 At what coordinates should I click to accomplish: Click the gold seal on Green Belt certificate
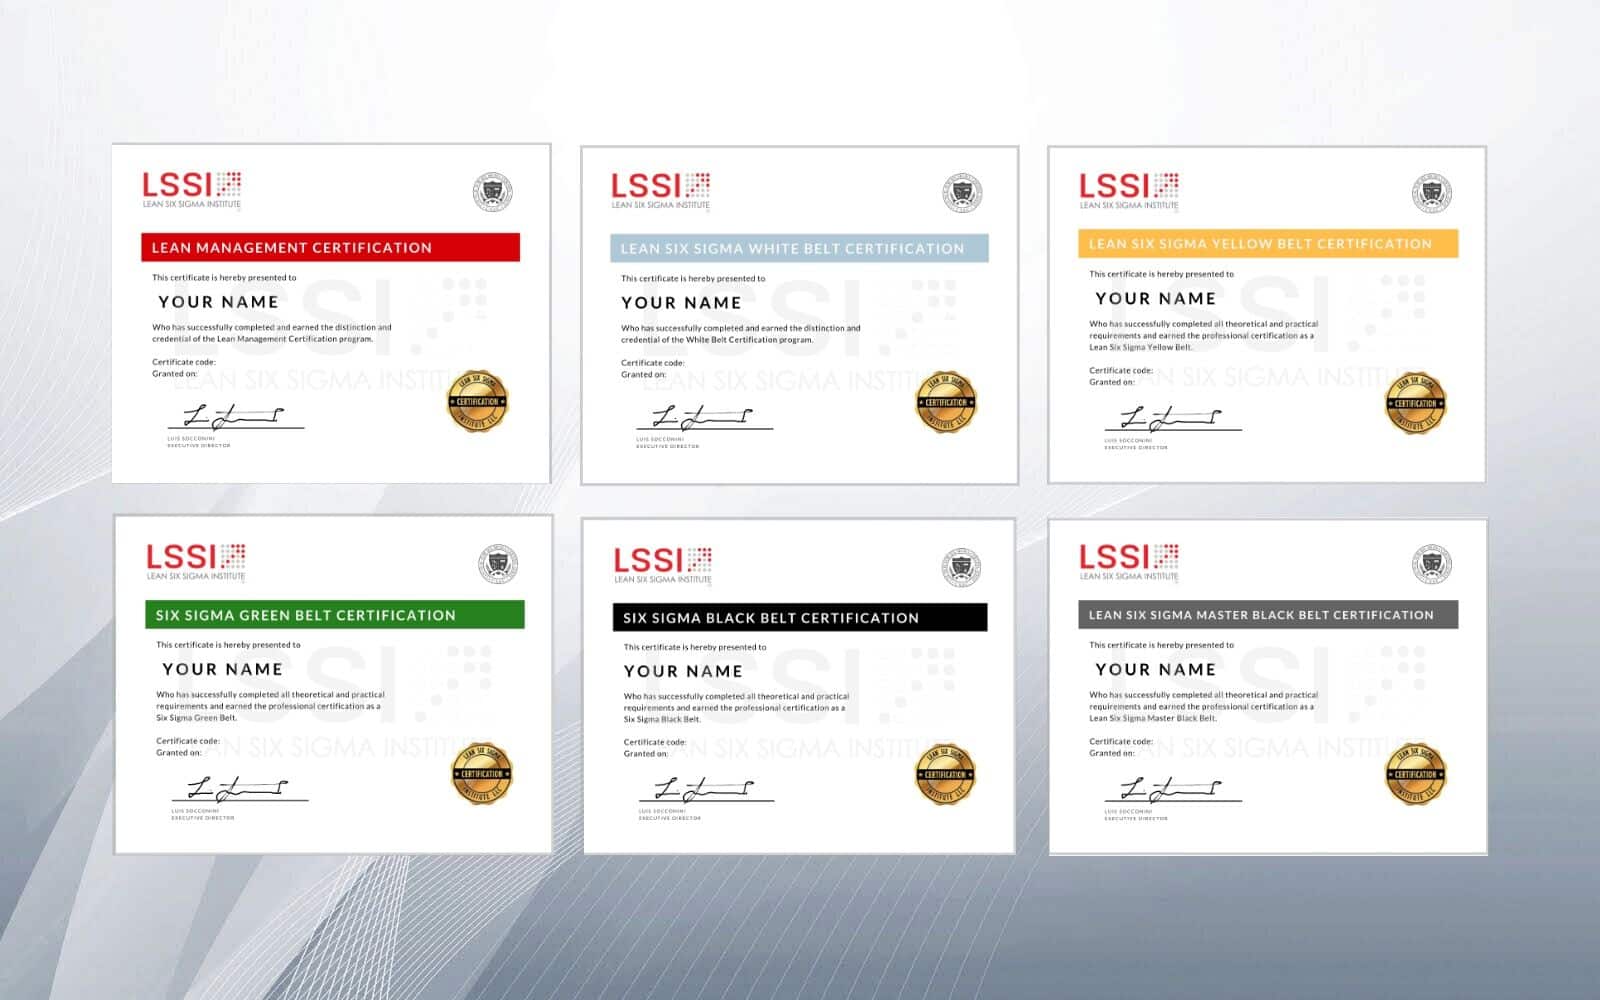click(482, 773)
